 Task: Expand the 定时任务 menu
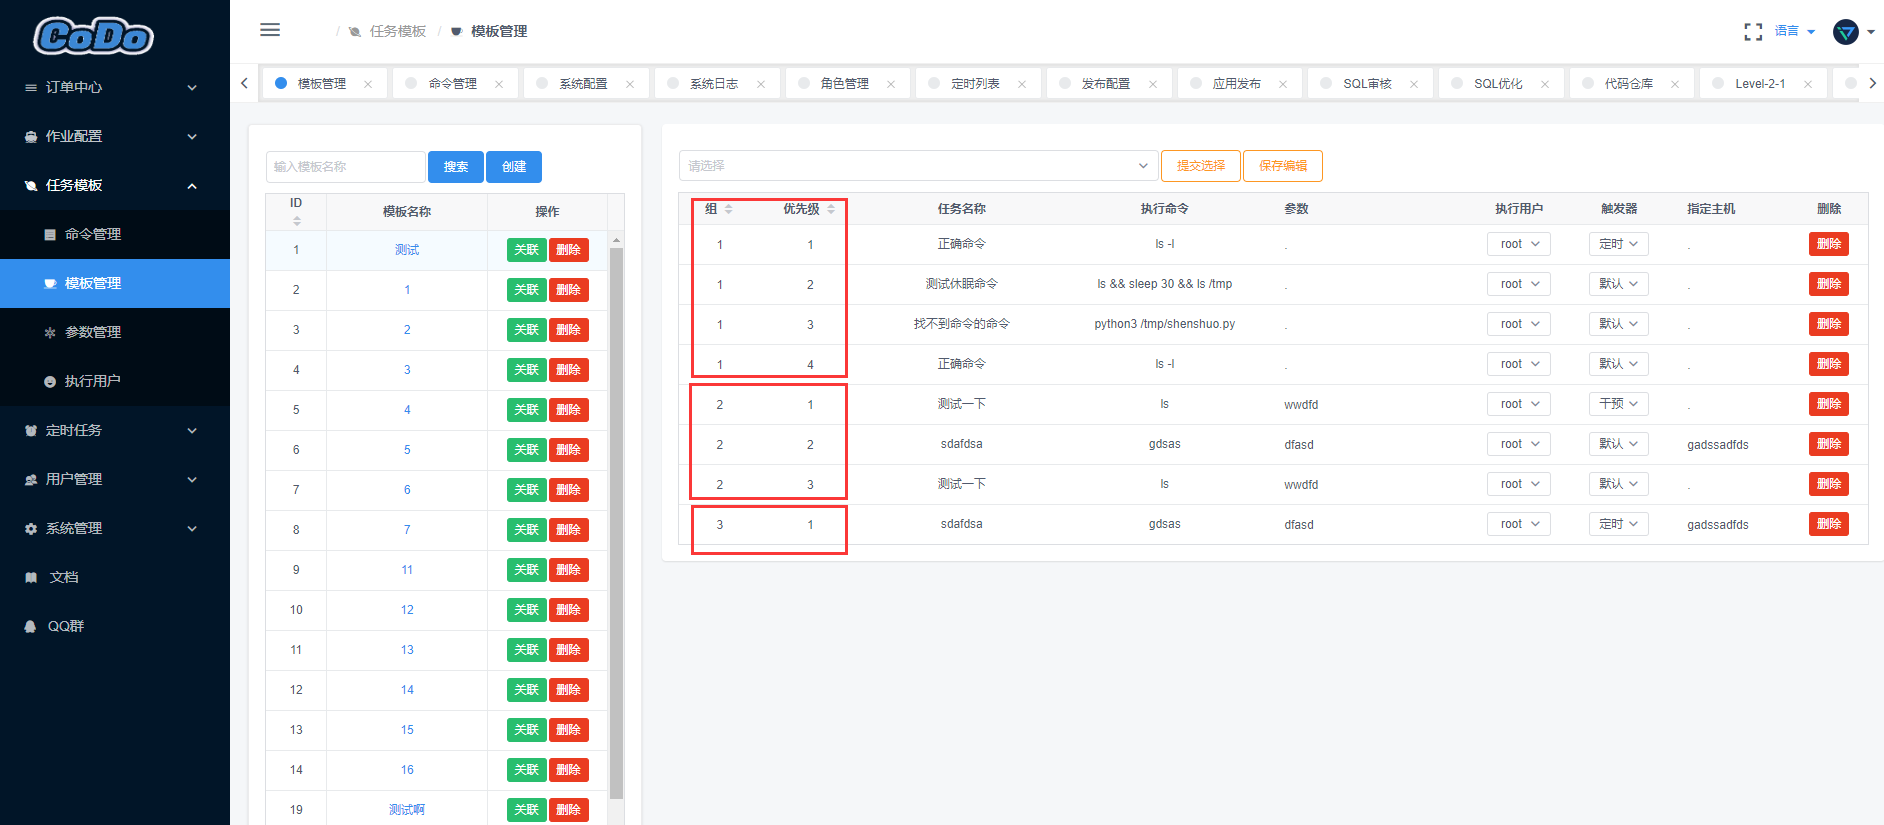[115, 430]
